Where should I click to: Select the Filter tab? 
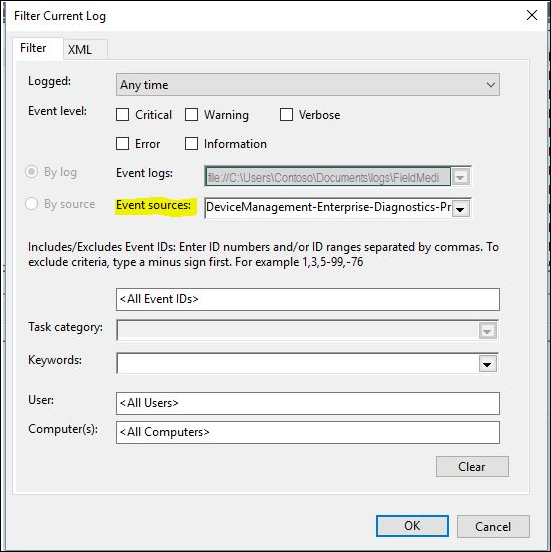38,48
